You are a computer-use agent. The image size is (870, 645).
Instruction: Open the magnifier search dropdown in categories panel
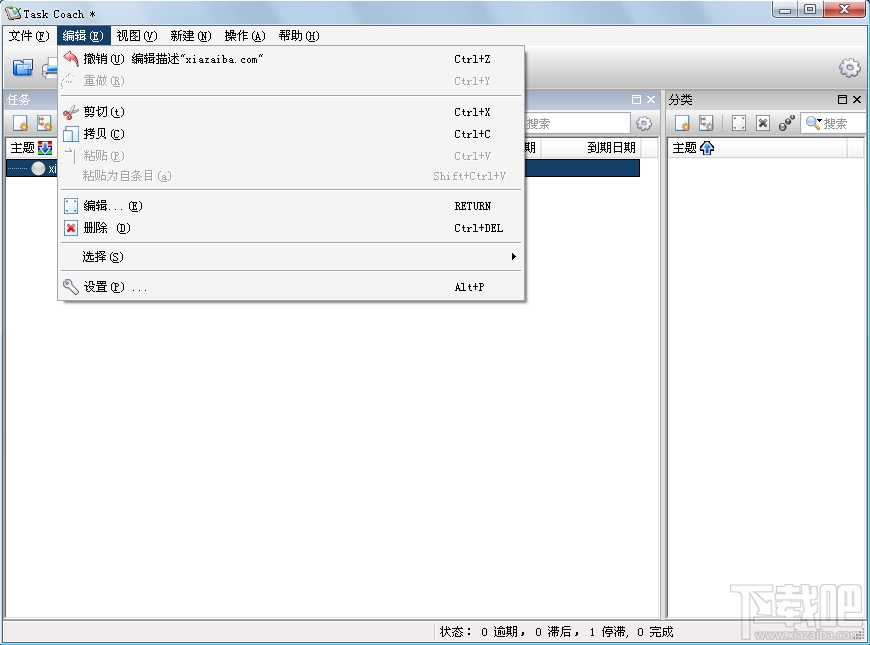tap(812, 123)
